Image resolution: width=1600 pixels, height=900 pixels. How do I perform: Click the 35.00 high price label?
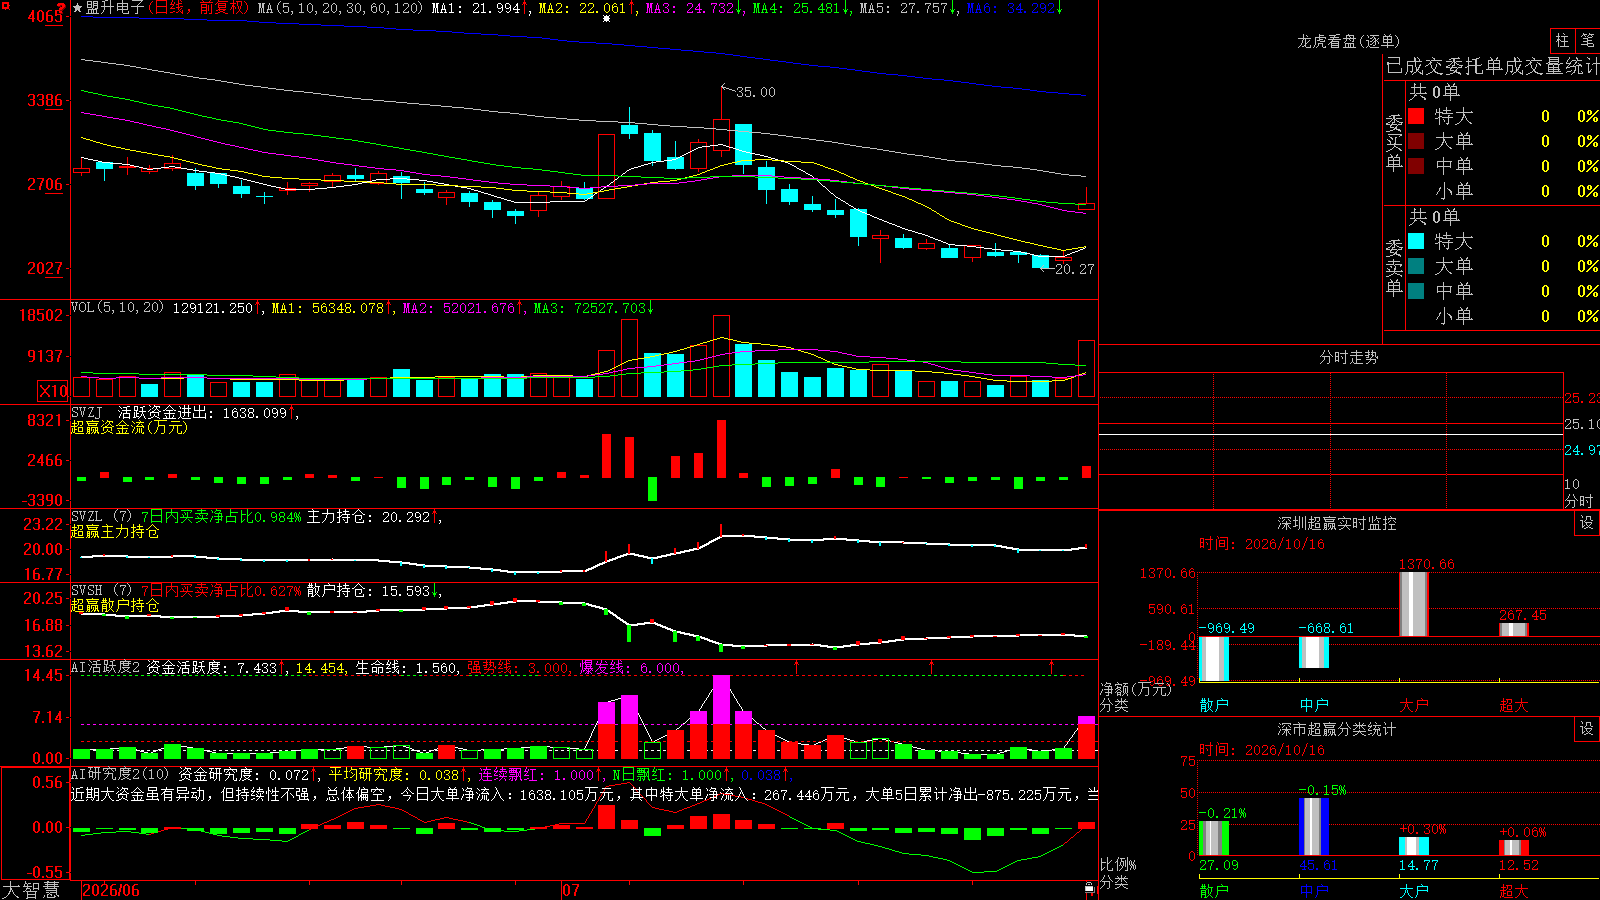point(755,92)
